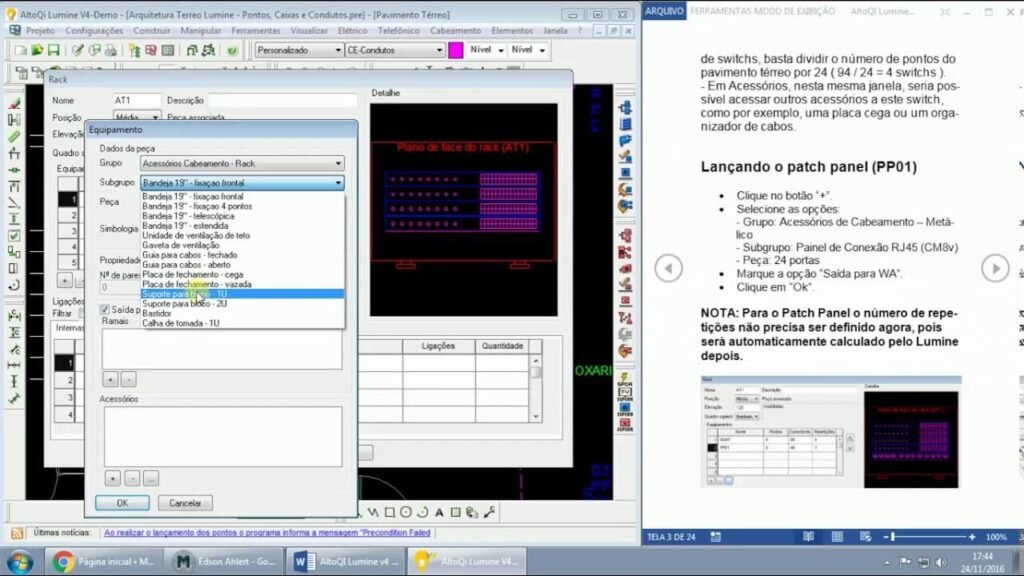This screenshot has width=1024, height=576.
Task: Click the 'Precondition Failed' news link
Action: tap(267, 533)
